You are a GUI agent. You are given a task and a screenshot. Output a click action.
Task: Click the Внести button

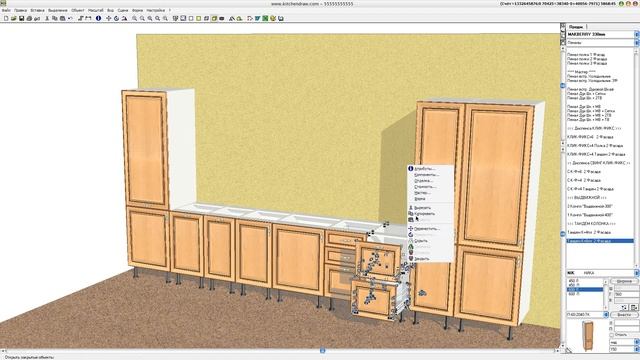coord(624,315)
